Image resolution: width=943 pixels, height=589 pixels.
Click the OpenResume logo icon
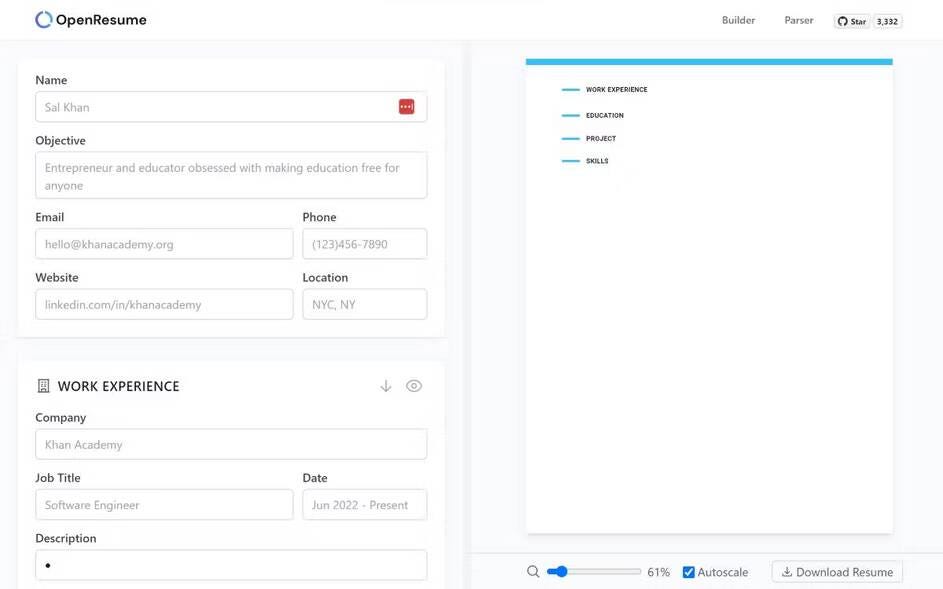[x=43, y=20]
